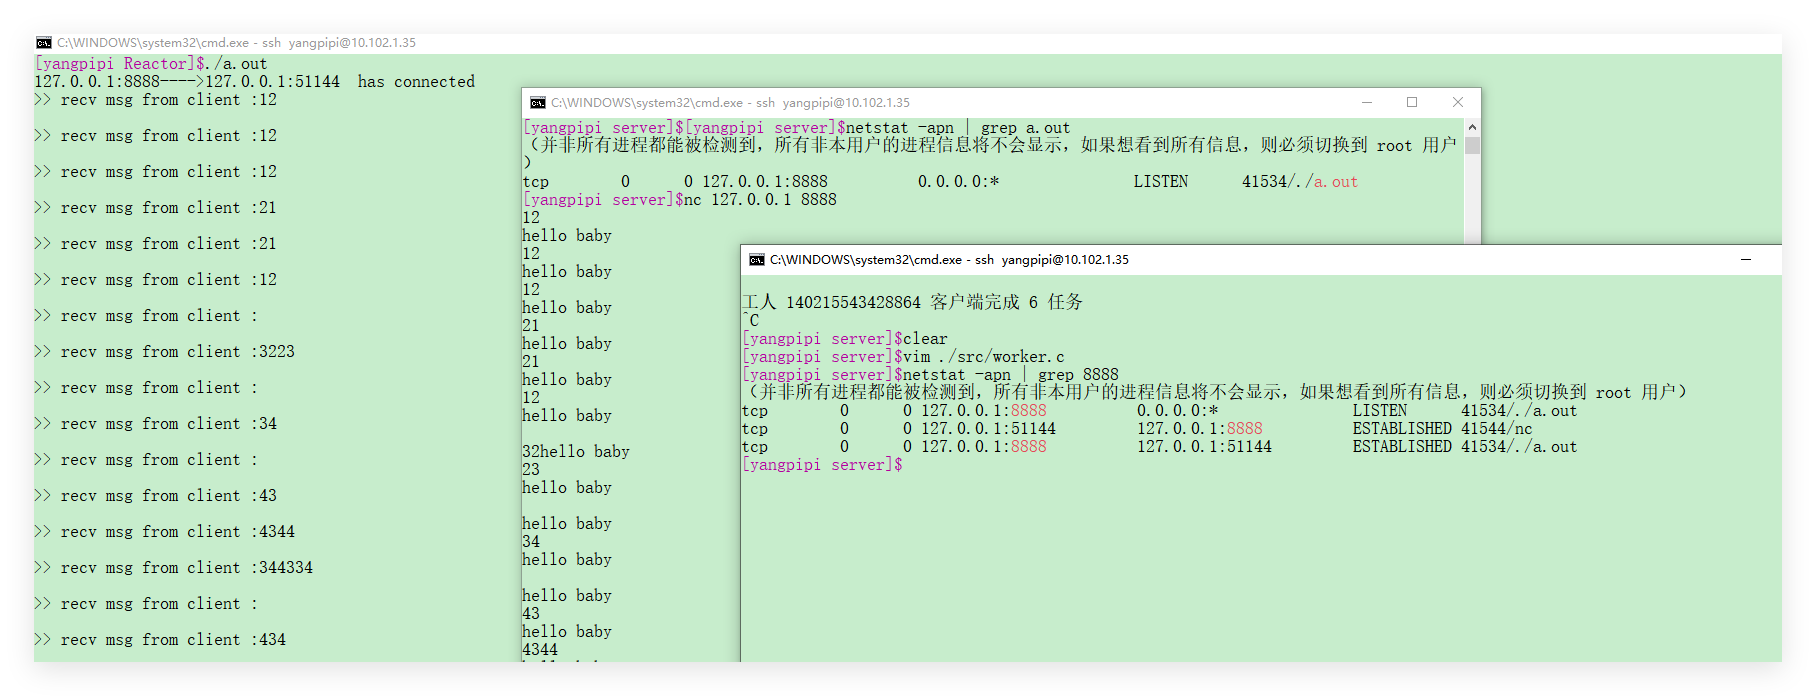Click the './a.out' command in left window
The width and height of the screenshot is (1816, 696).
click(236, 64)
